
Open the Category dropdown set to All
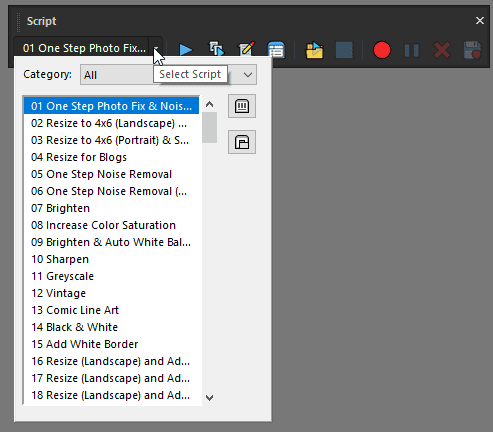click(x=168, y=74)
